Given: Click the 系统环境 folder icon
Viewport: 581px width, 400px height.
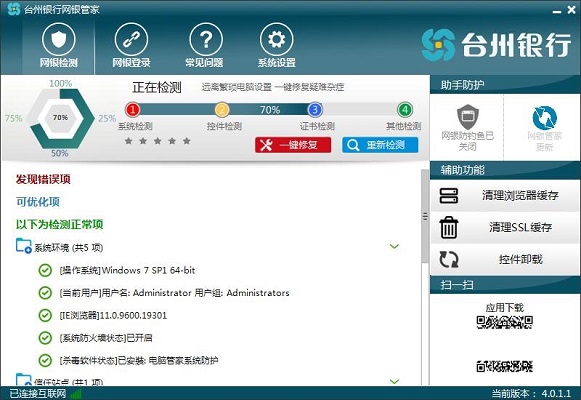Looking at the screenshot, I should point(23,246).
